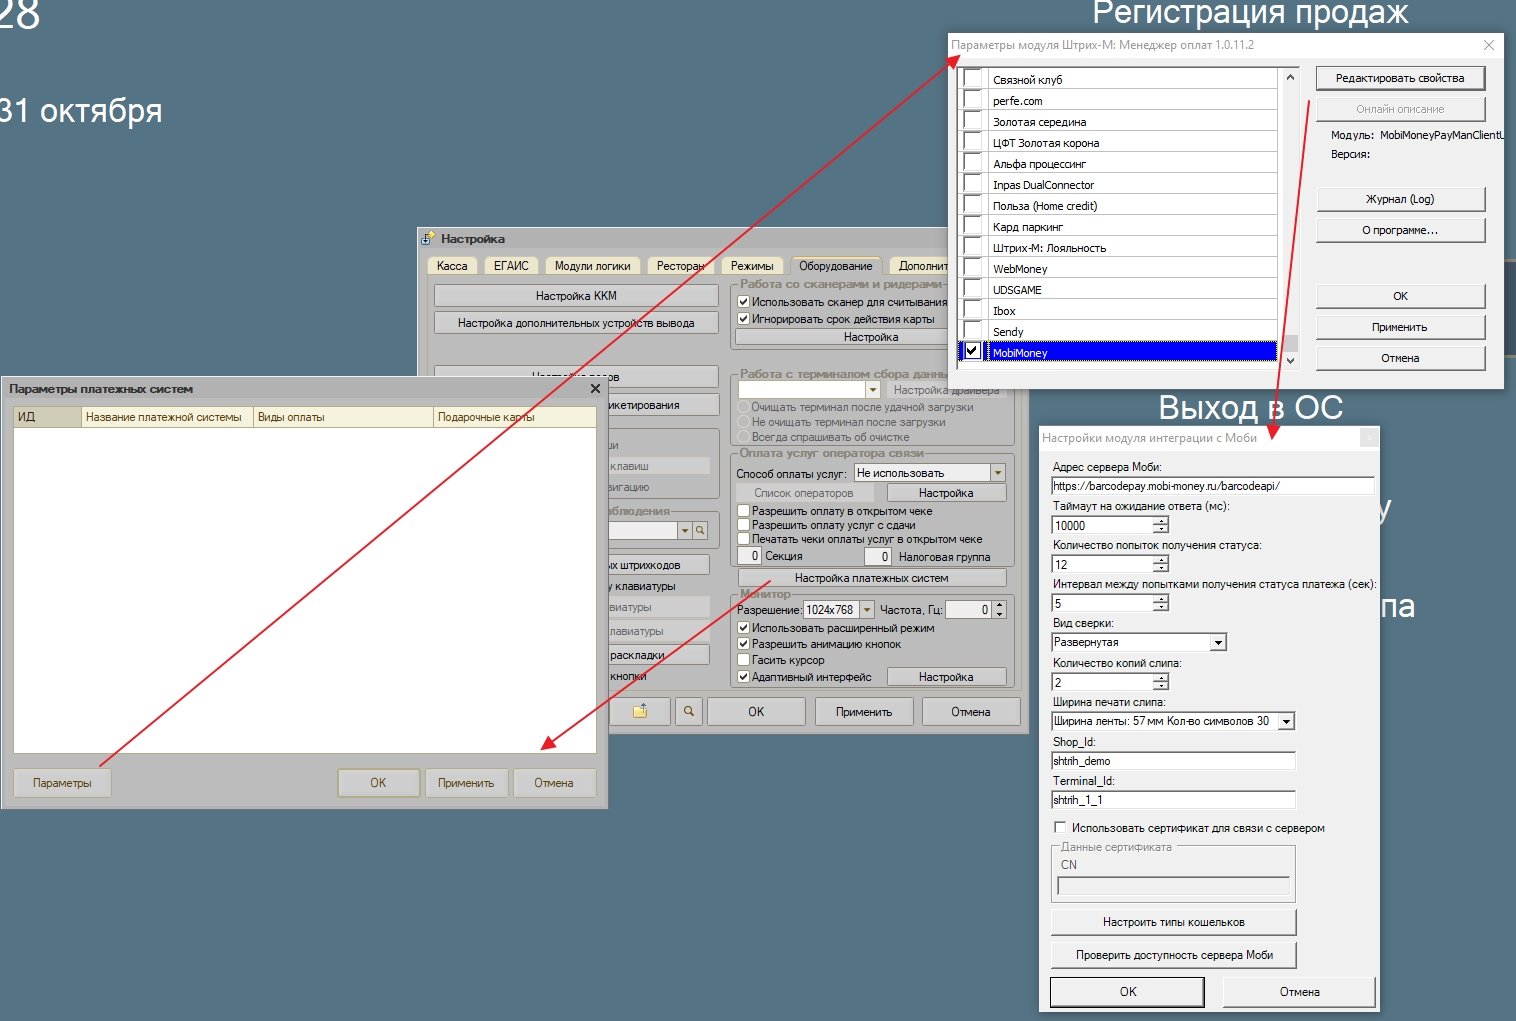Enable the Гасить курсор checkbox
The height and width of the screenshot is (1021, 1516).
point(743,660)
